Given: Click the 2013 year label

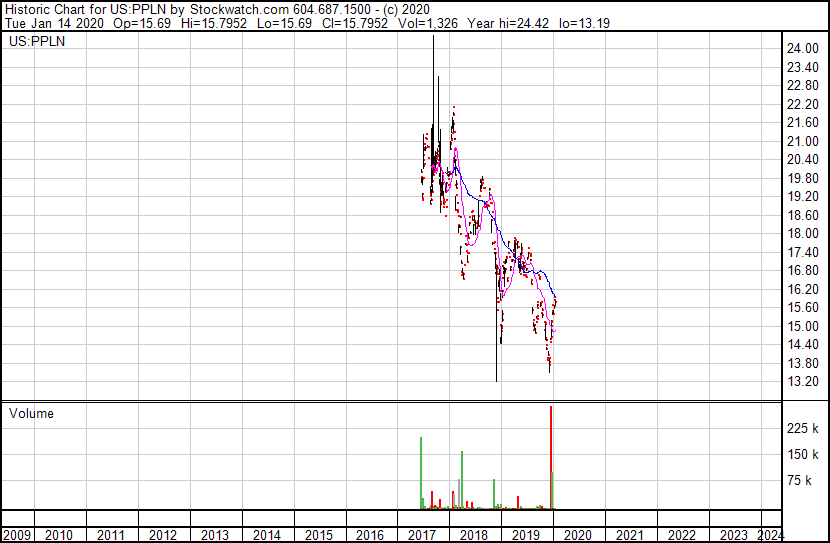Looking at the screenshot, I should point(214,535).
